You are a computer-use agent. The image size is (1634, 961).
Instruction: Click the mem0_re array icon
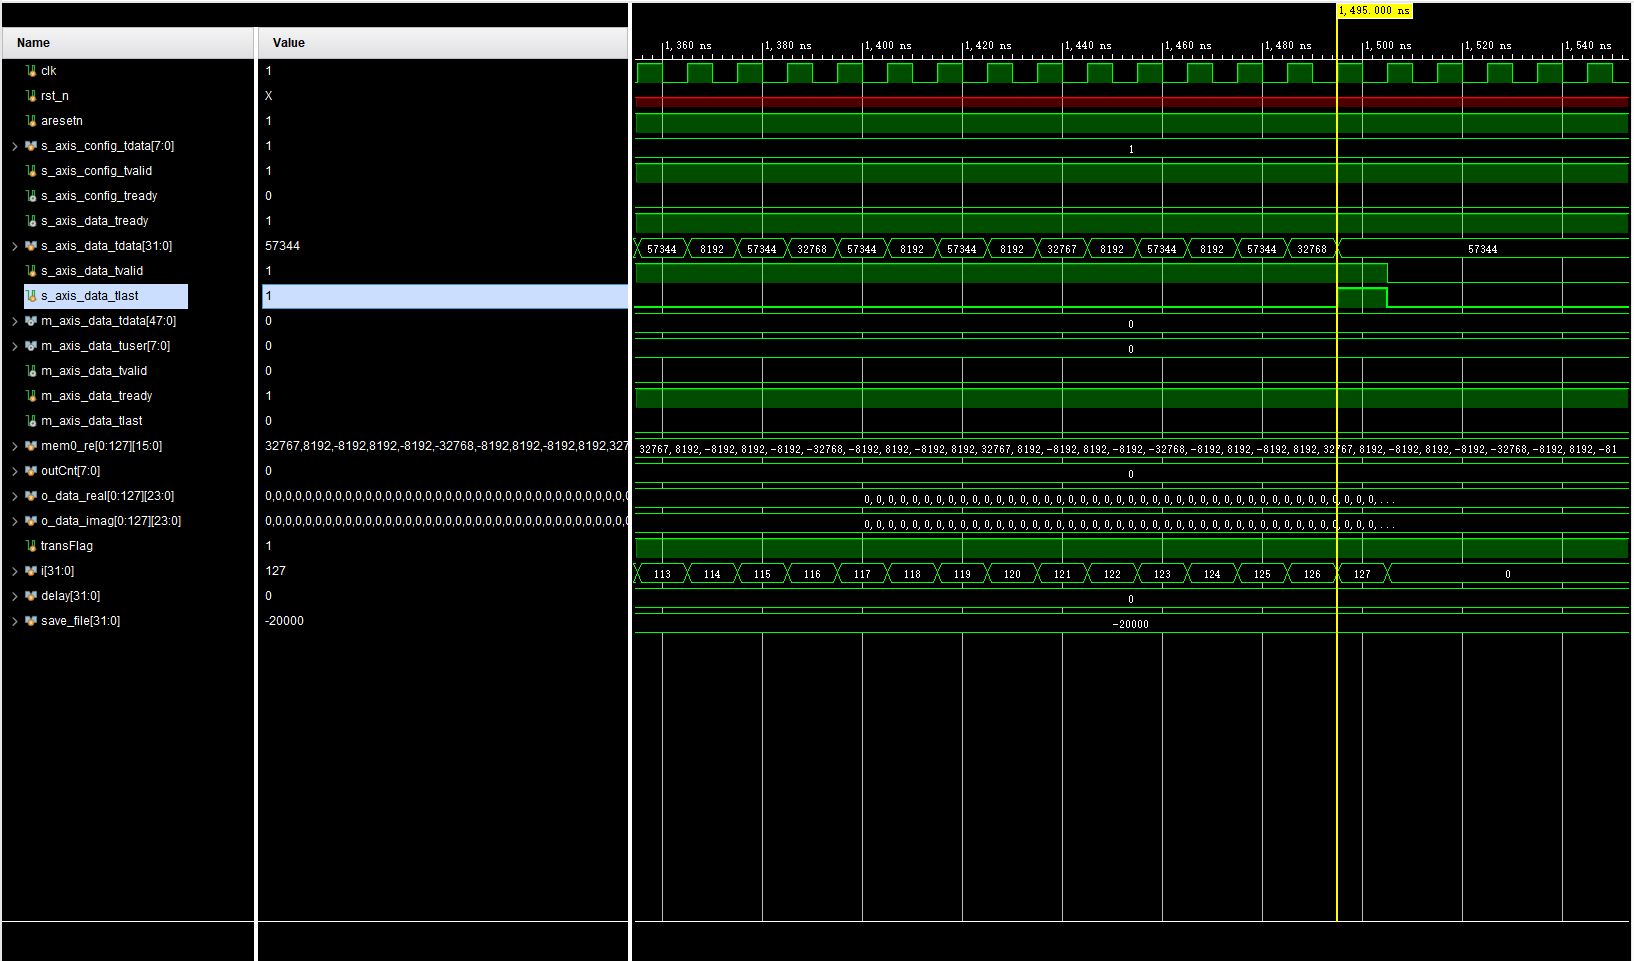(31, 446)
